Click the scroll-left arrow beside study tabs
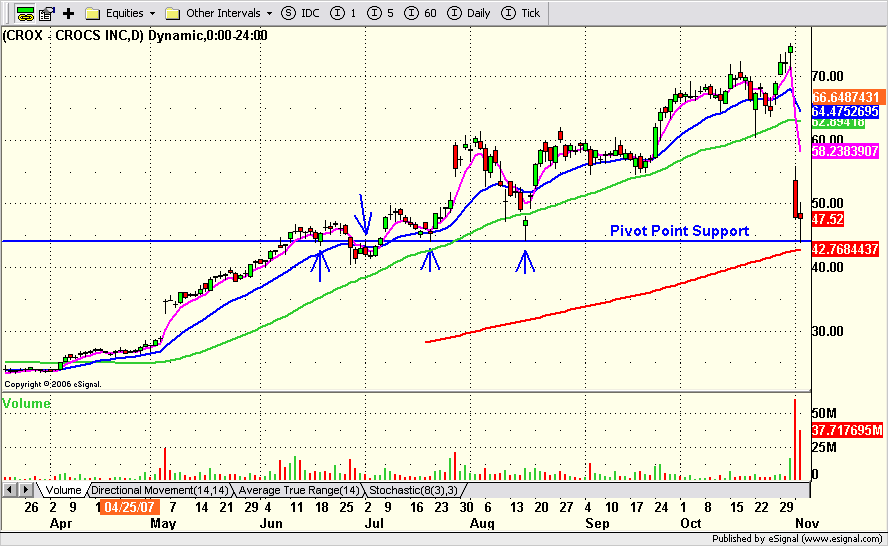888x546 pixels. [x=10, y=489]
